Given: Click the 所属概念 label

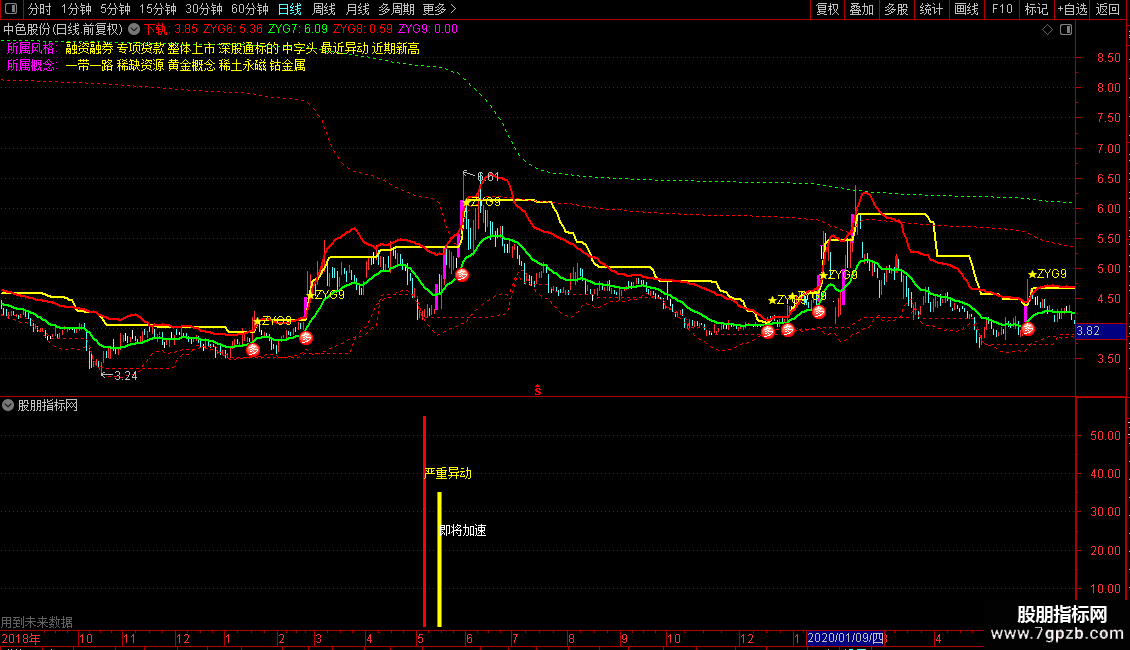Looking at the screenshot, I should point(31,66).
